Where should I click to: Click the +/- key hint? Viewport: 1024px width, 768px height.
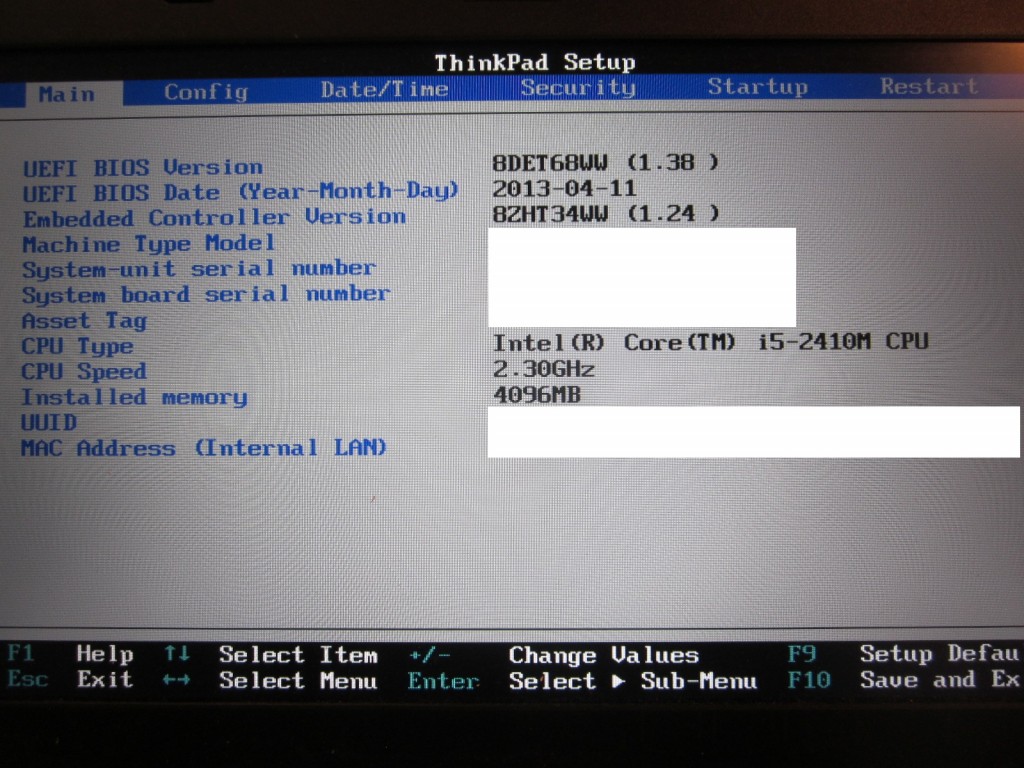coord(429,654)
